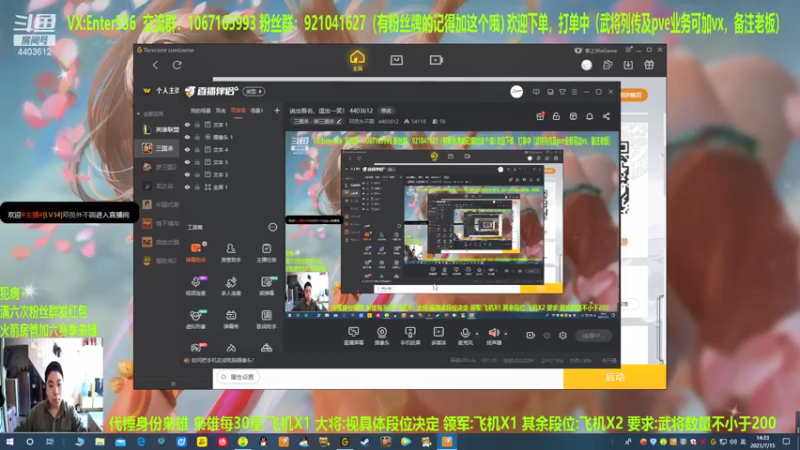Click the padlock icon in the stream header
This screenshot has height=450, width=800.
click(x=556, y=116)
